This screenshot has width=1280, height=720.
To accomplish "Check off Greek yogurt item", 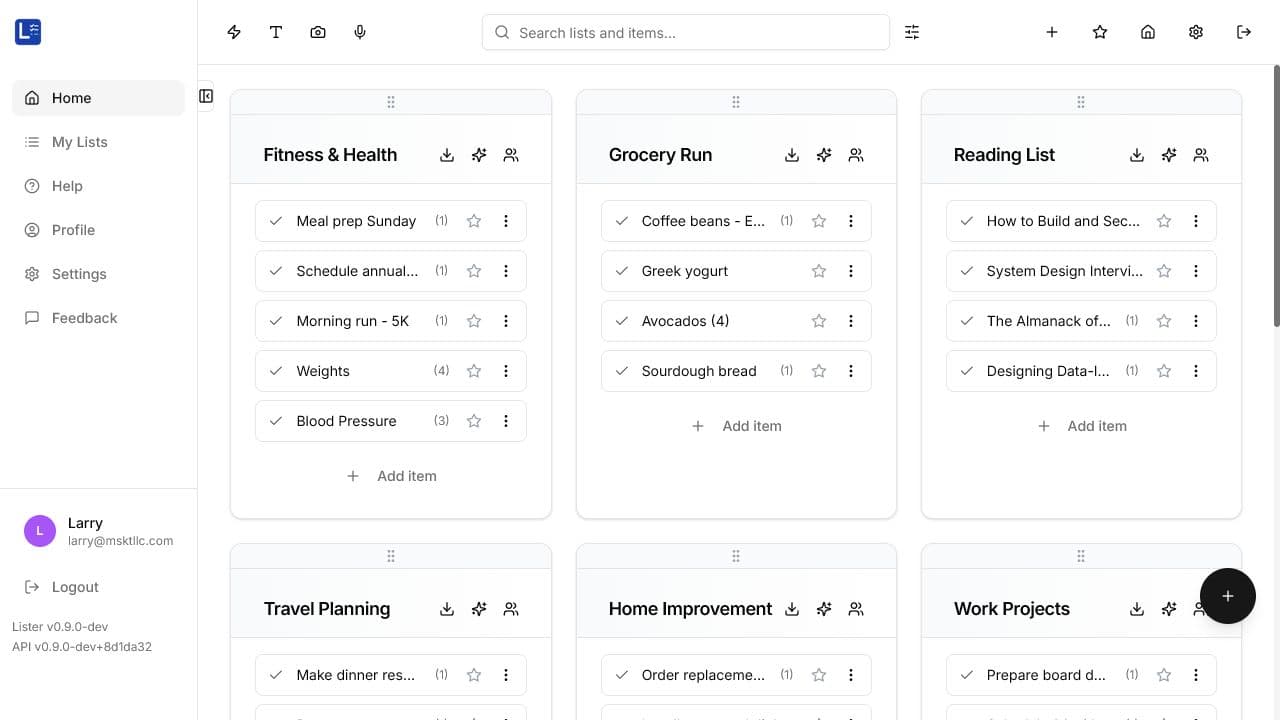I will [x=621, y=271].
